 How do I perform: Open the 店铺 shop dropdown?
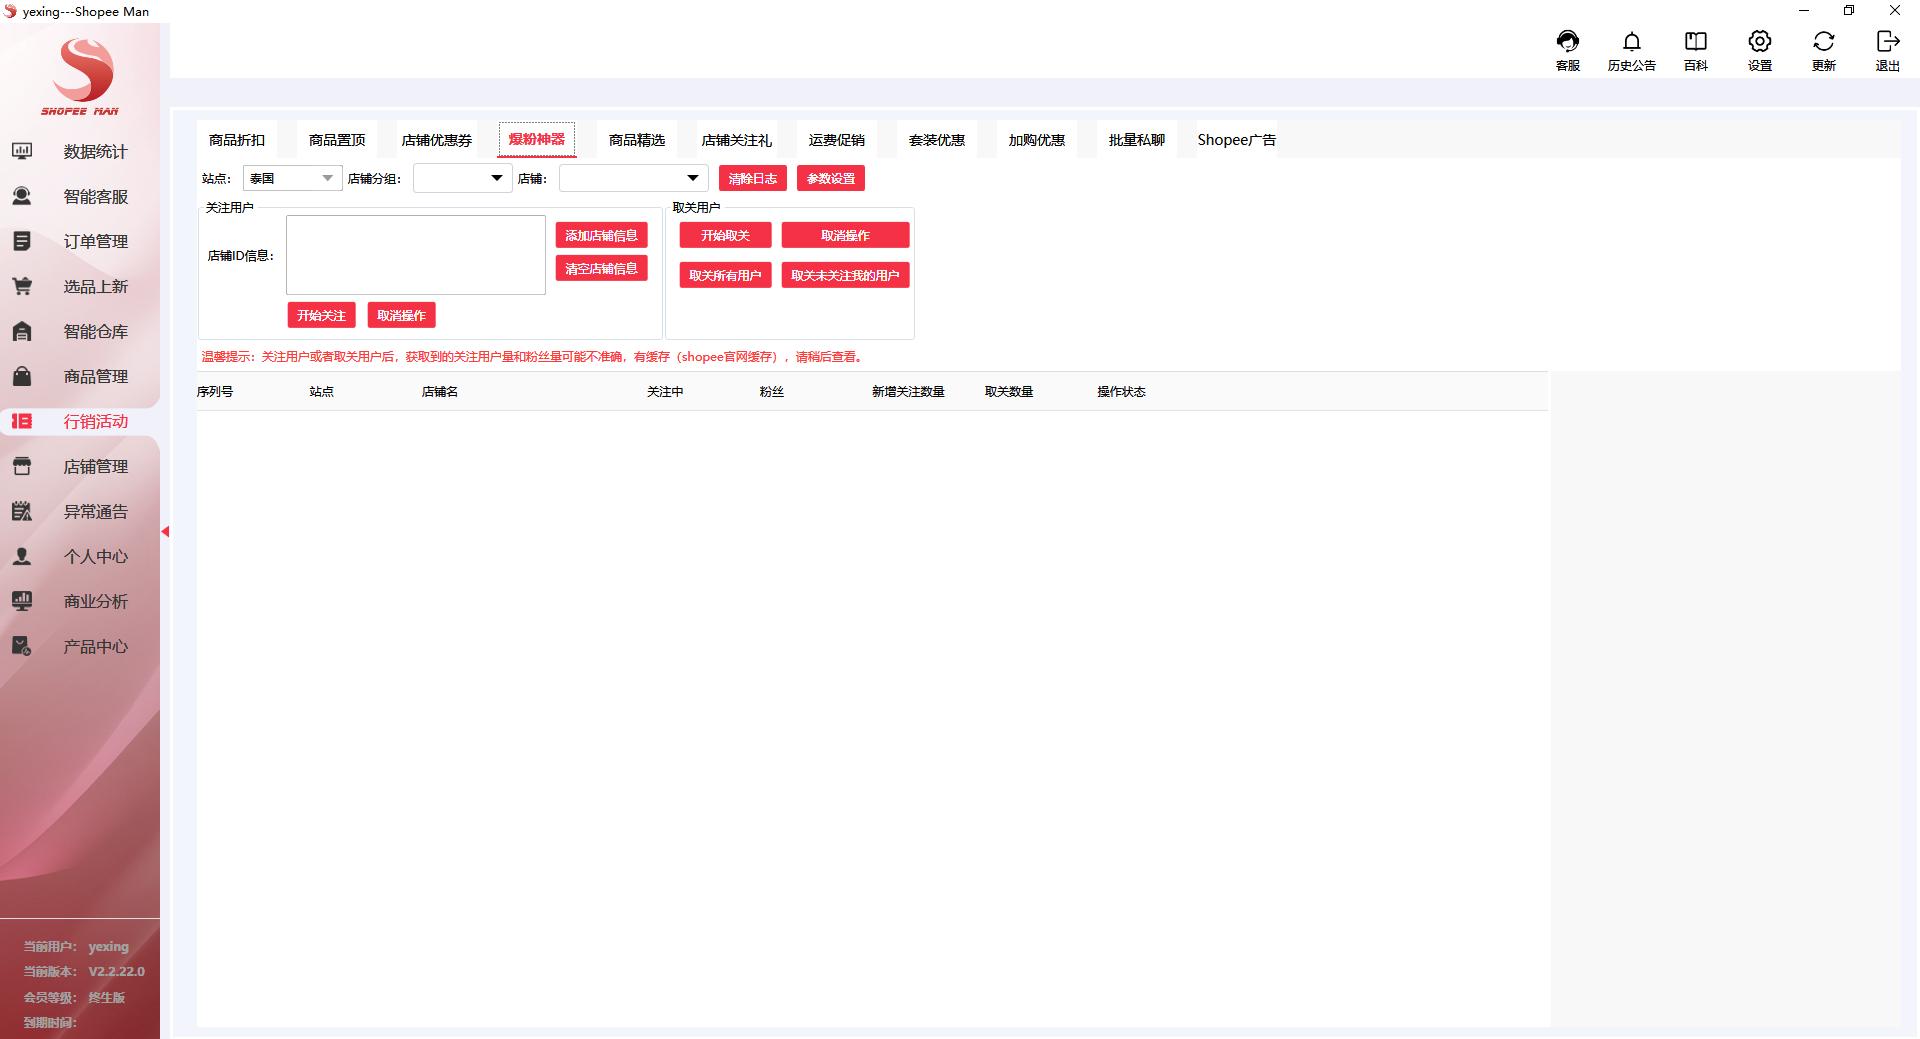point(633,178)
